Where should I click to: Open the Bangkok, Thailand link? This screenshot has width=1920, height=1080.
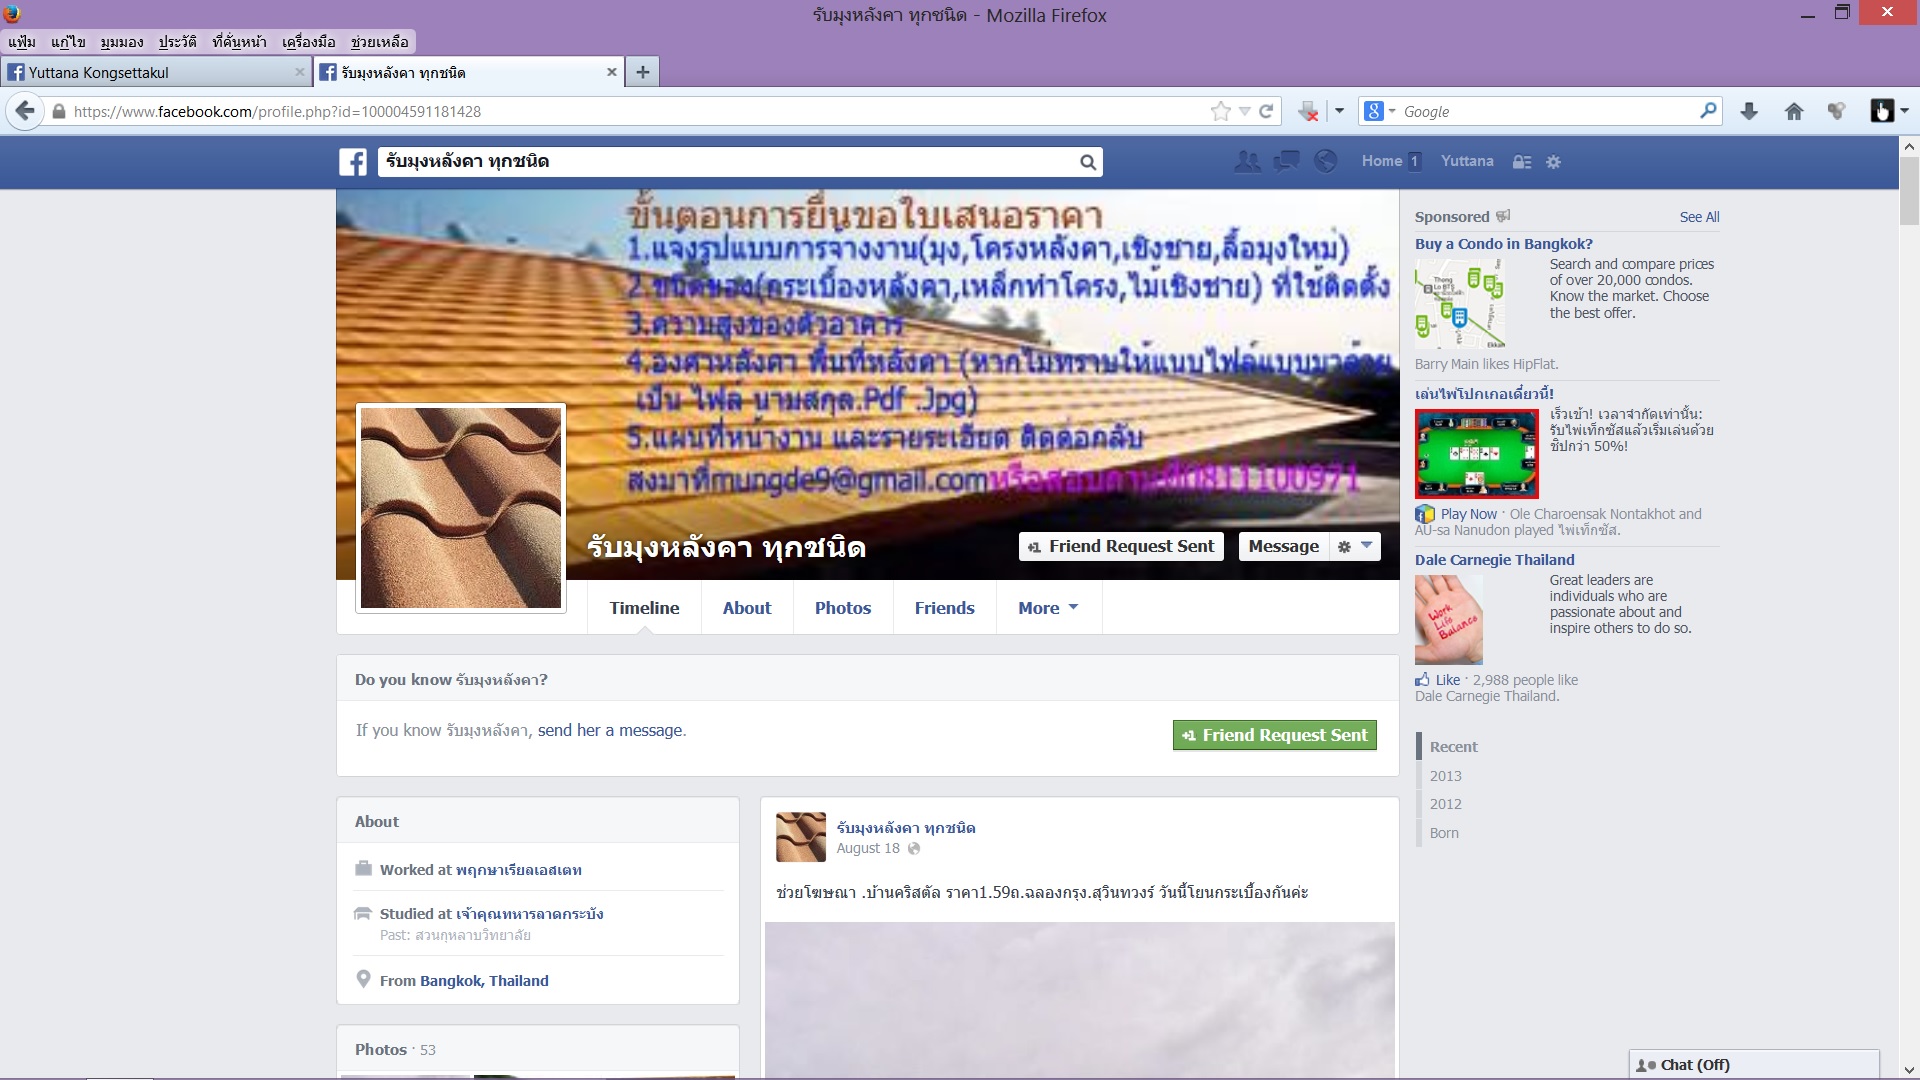484,981
